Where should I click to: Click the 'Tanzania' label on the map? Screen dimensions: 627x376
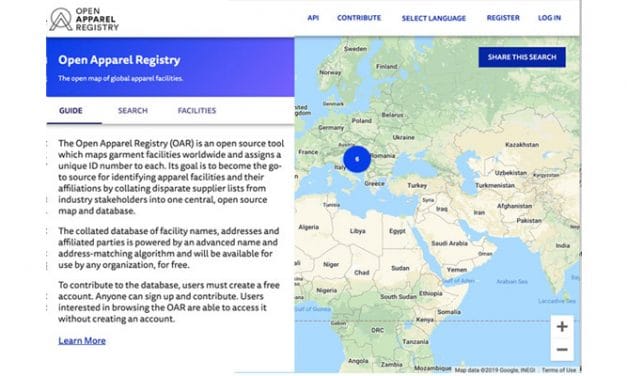point(415,342)
